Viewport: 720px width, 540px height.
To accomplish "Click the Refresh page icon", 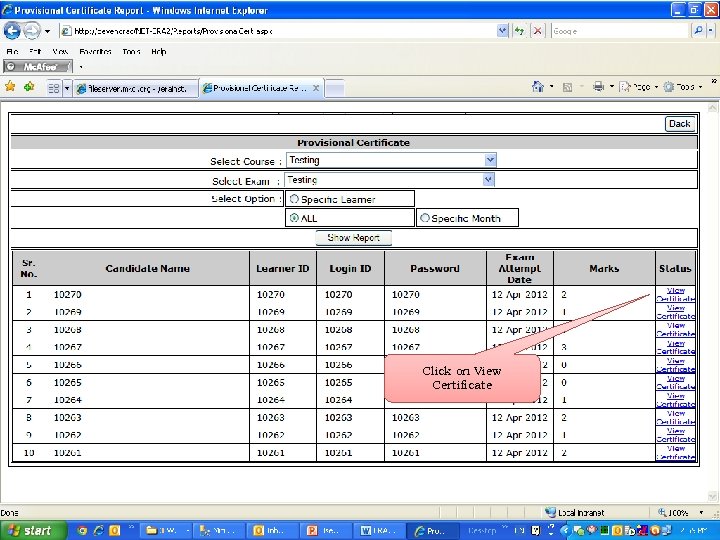I will click(517, 30).
